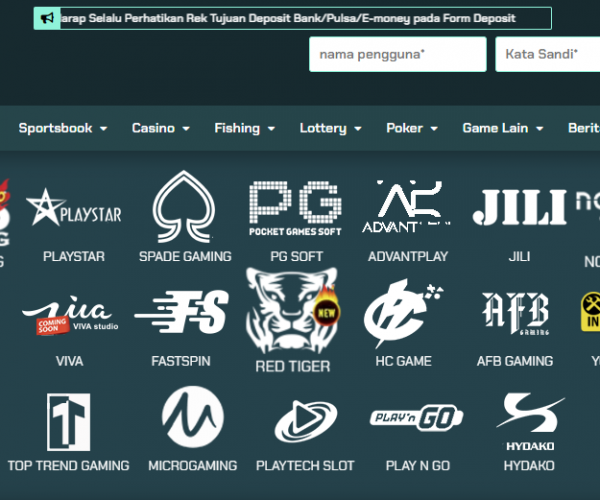Expand the Casino dropdown menu

pyautogui.click(x=160, y=128)
